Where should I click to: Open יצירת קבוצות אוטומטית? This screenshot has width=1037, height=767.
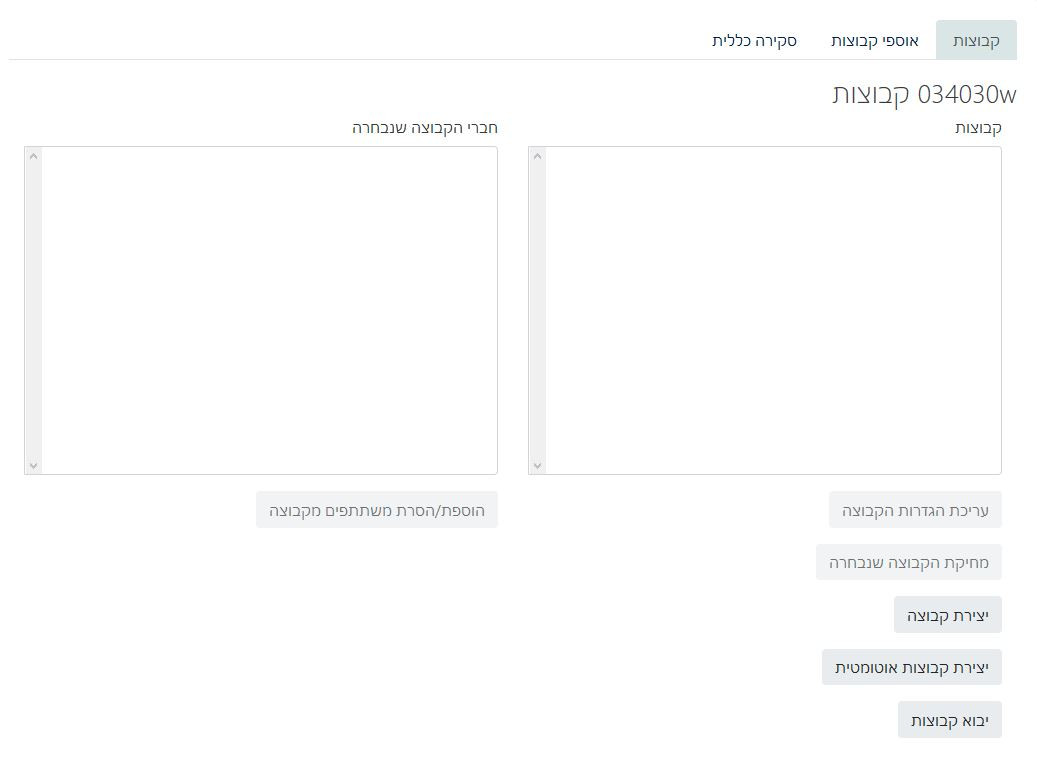tap(911, 667)
